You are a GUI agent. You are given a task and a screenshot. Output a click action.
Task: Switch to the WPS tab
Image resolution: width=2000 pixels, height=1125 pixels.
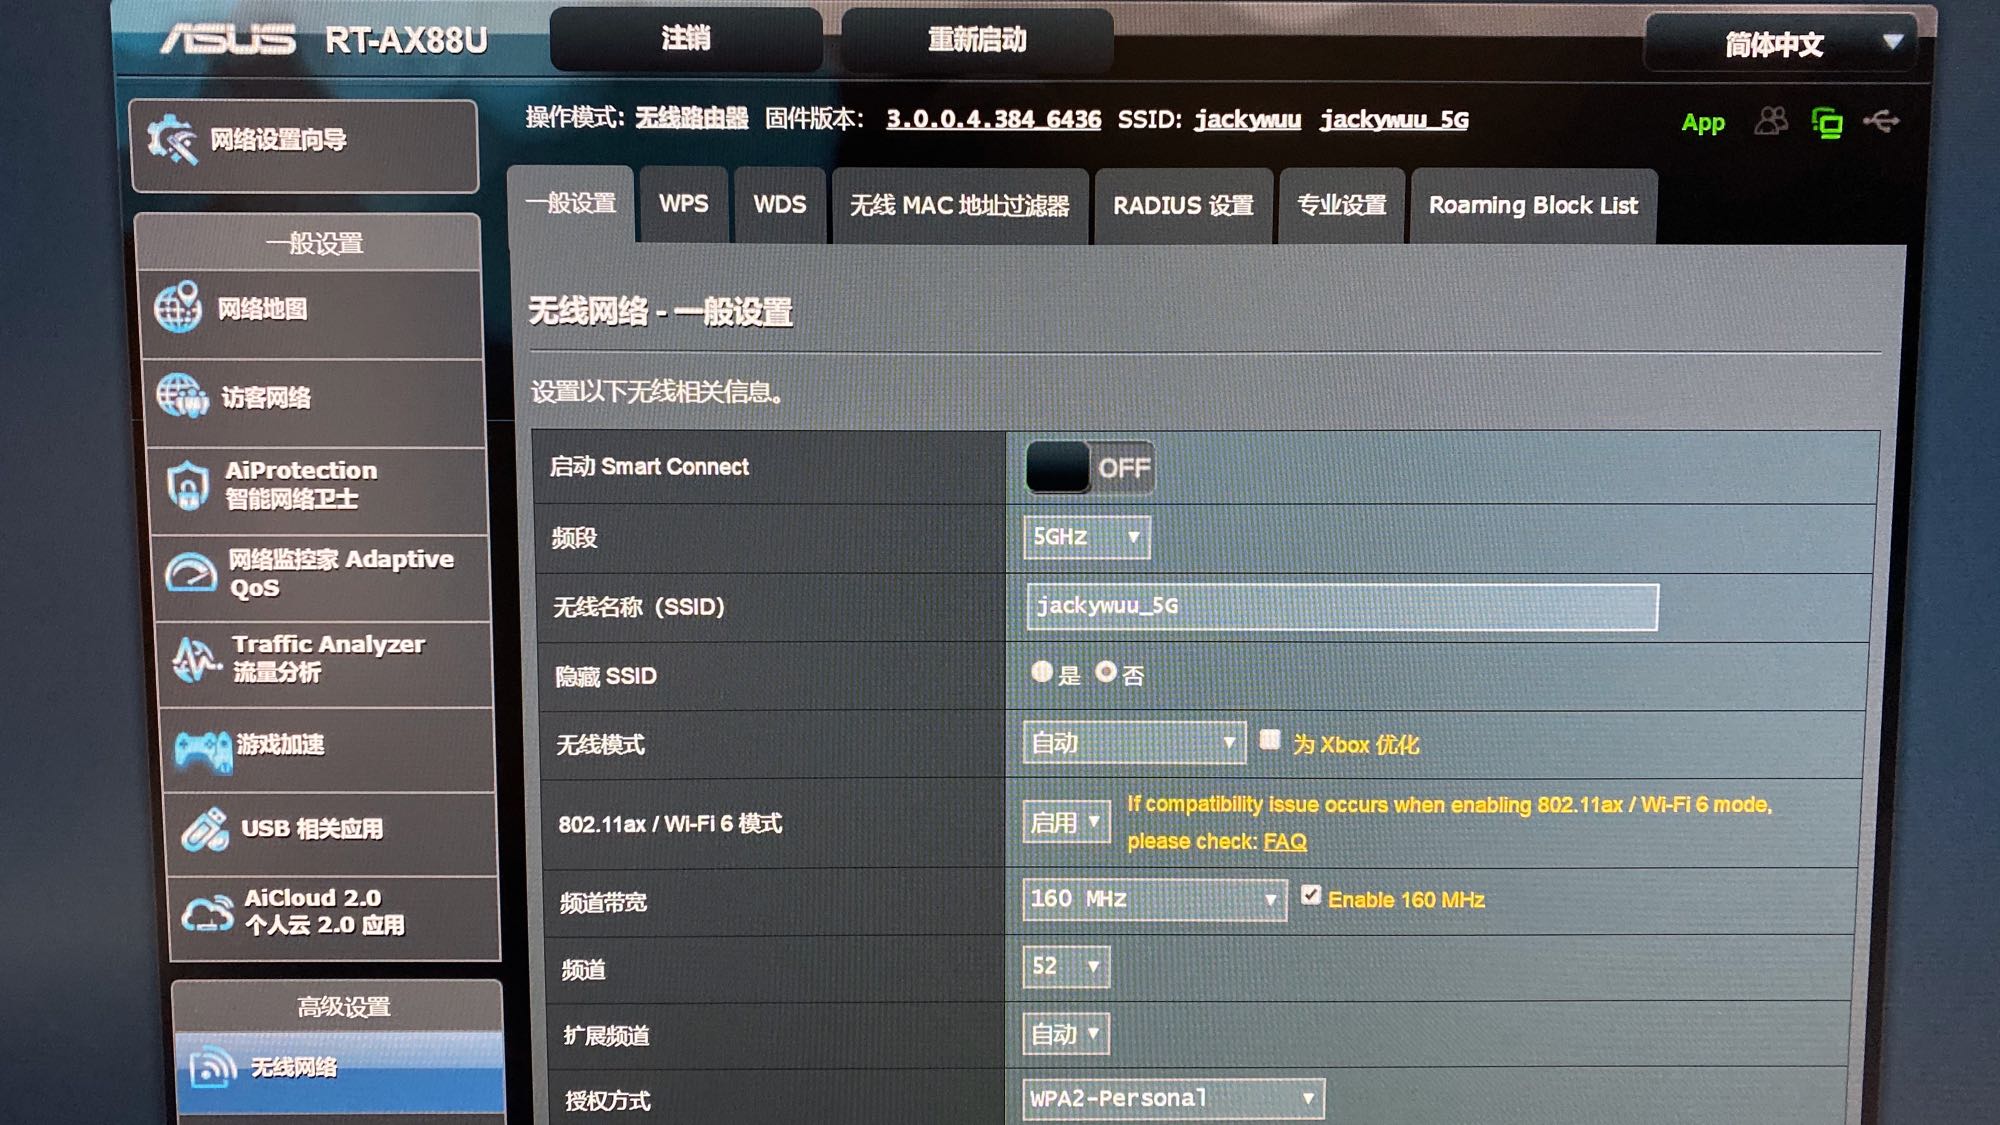[x=683, y=205]
